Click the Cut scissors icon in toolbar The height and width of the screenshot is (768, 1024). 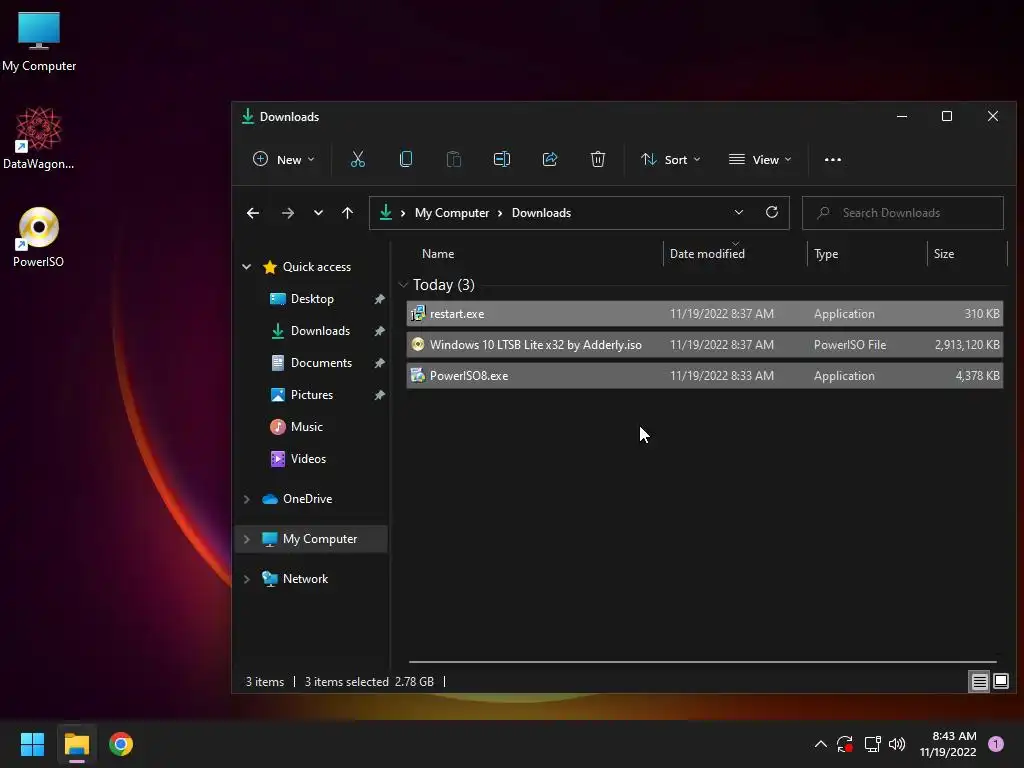[x=357, y=159]
